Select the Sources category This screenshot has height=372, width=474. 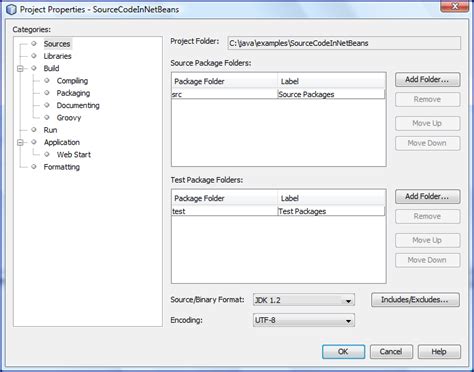click(x=57, y=44)
